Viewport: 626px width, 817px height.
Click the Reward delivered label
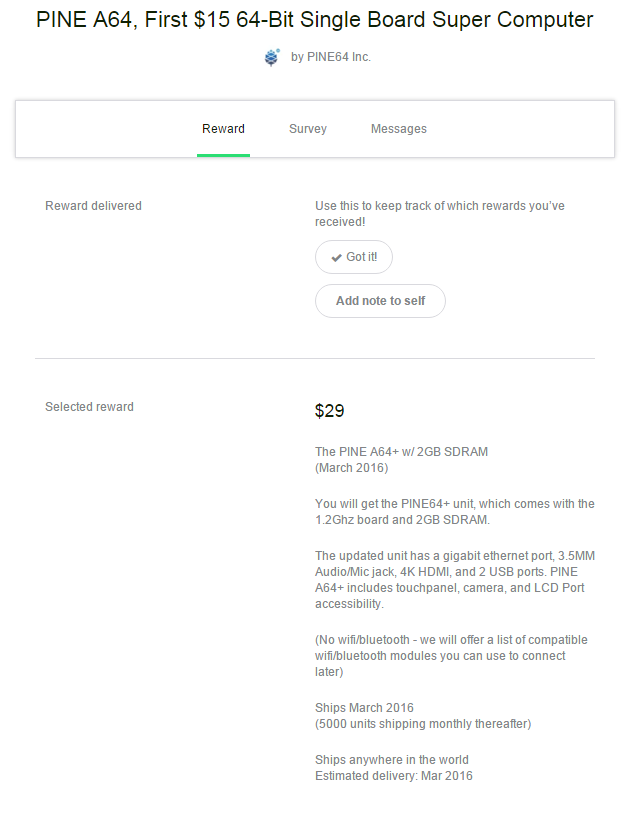tap(93, 206)
